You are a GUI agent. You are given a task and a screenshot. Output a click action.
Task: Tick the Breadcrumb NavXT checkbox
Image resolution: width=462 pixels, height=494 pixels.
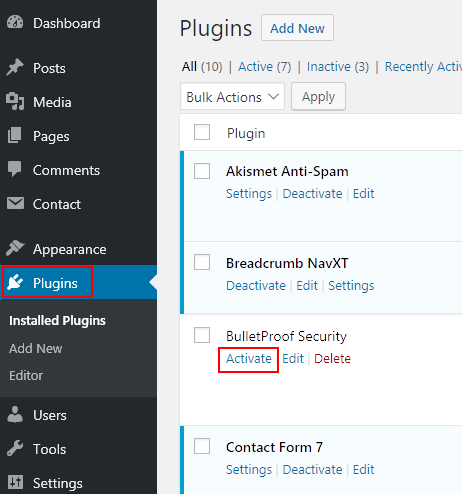[202, 262]
